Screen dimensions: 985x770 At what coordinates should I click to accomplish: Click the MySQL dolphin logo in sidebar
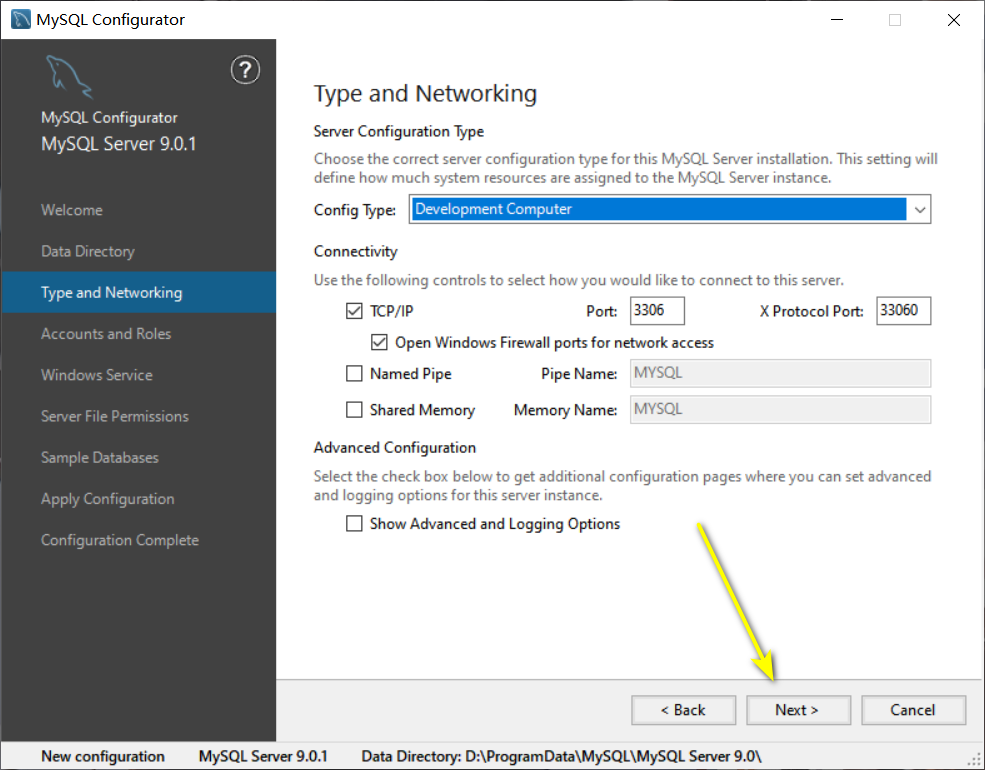click(69, 77)
